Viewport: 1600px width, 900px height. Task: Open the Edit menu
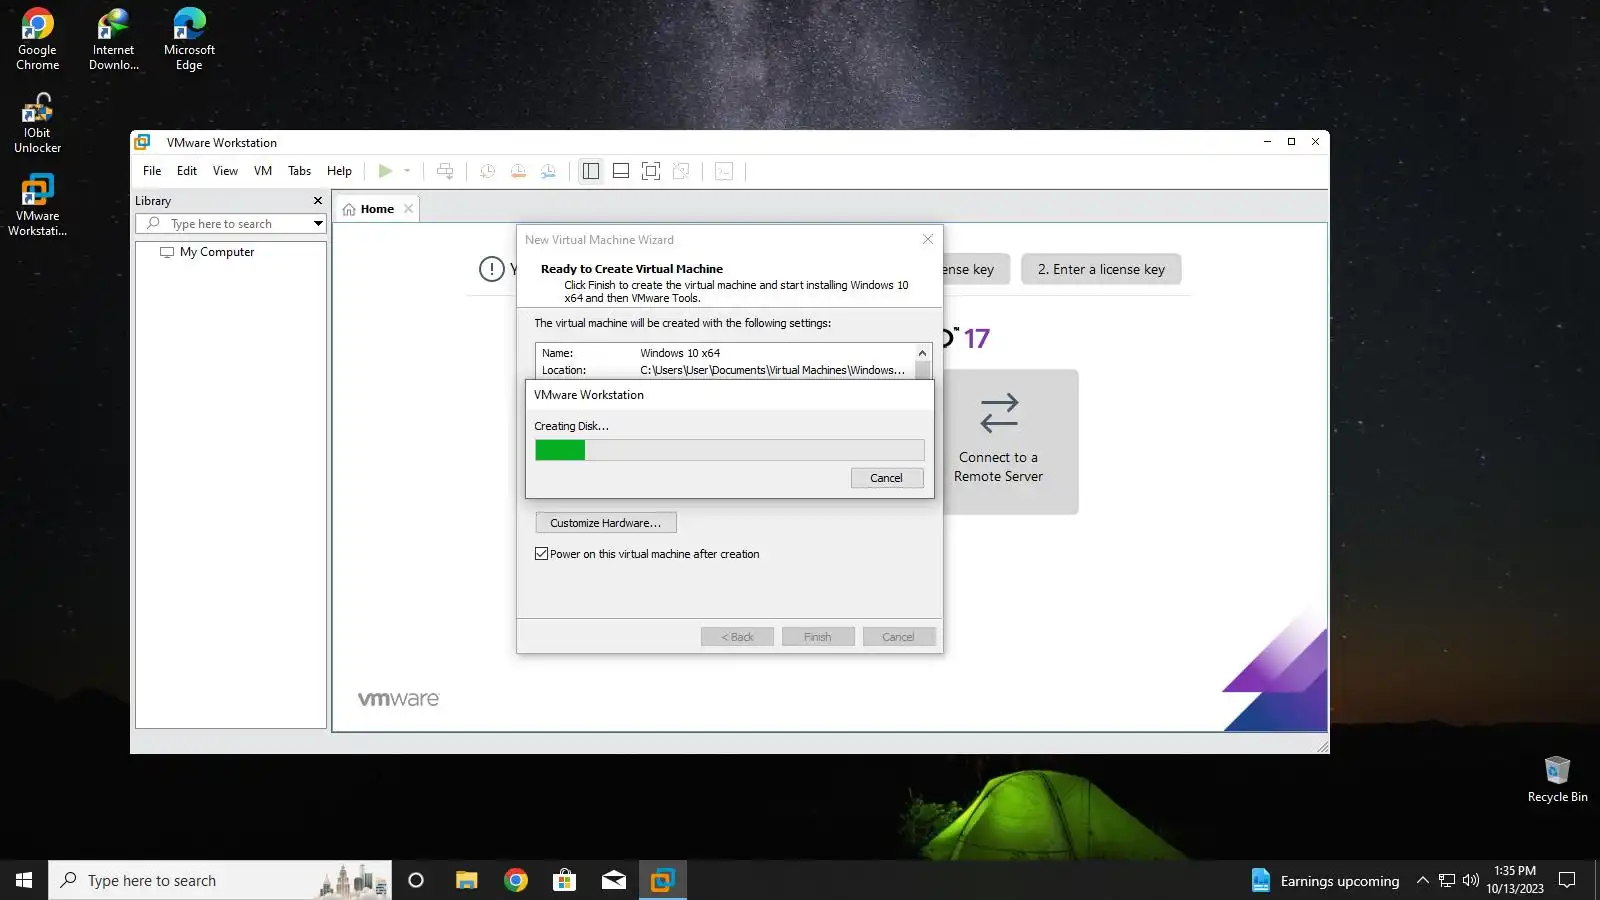[187, 171]
